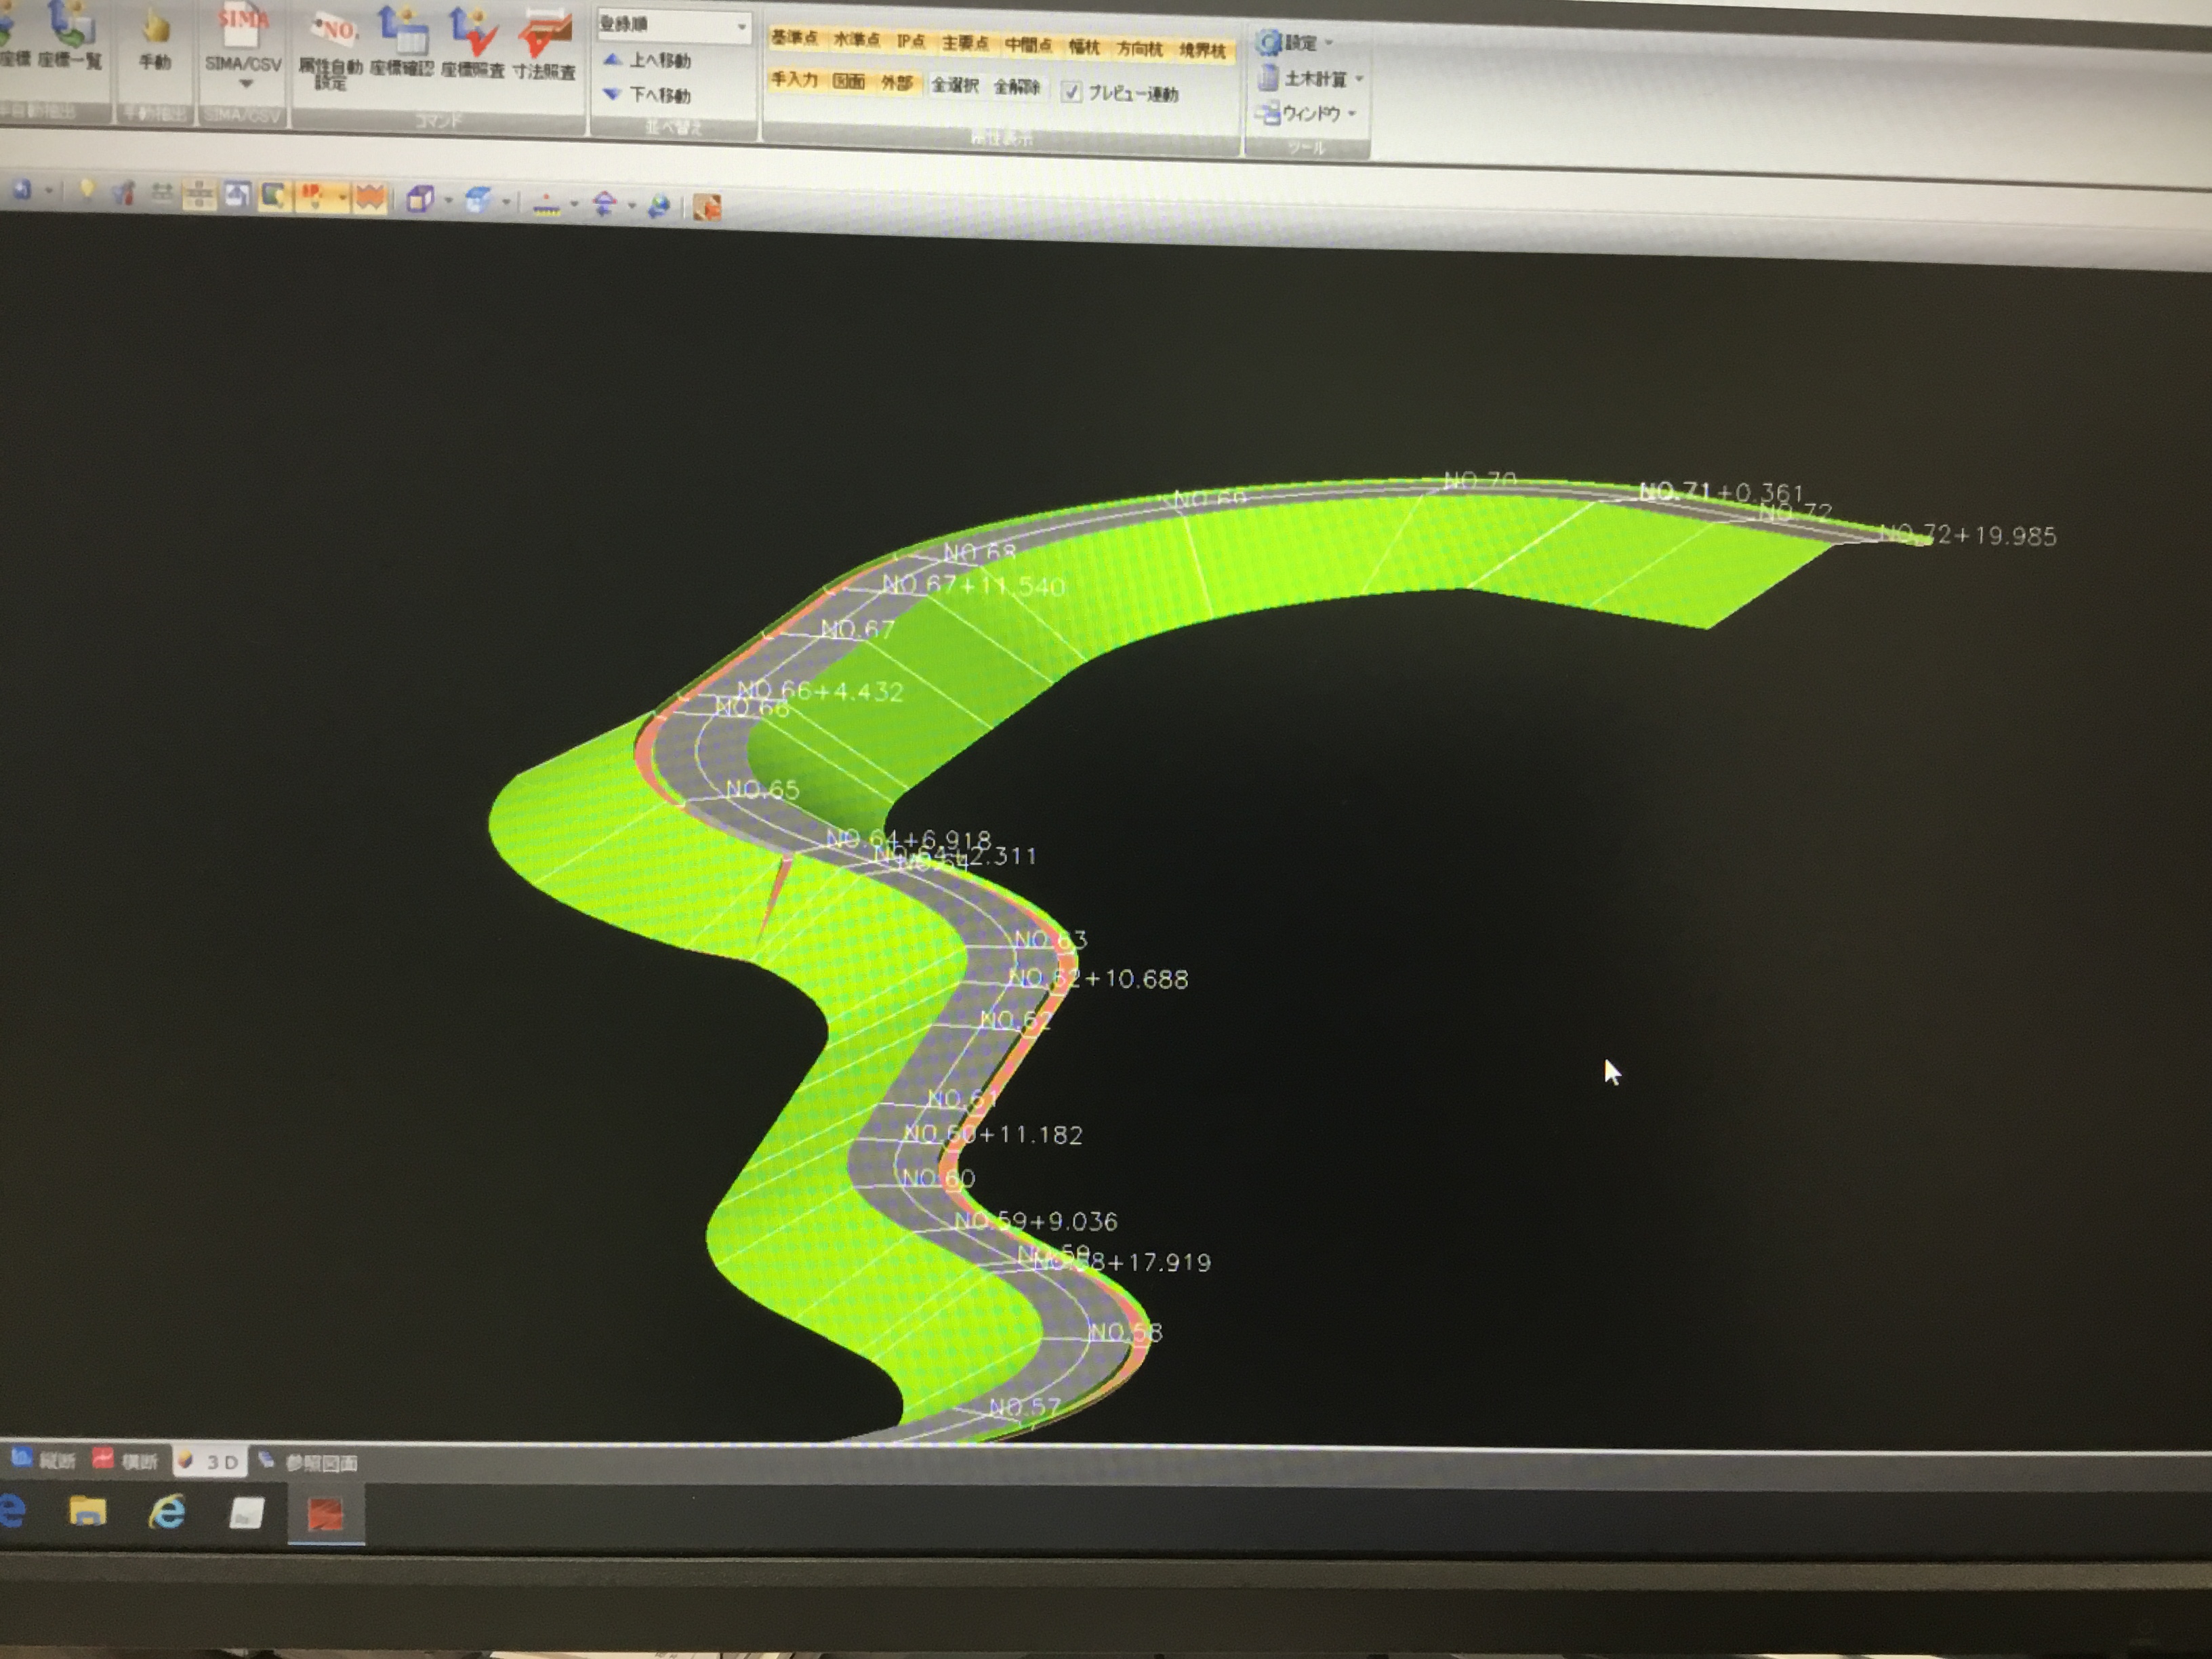This screenshot has width=2212, height=1659.
Task: Toggle the 基準点 attribute filter
Action: click(x=794, y=38)
